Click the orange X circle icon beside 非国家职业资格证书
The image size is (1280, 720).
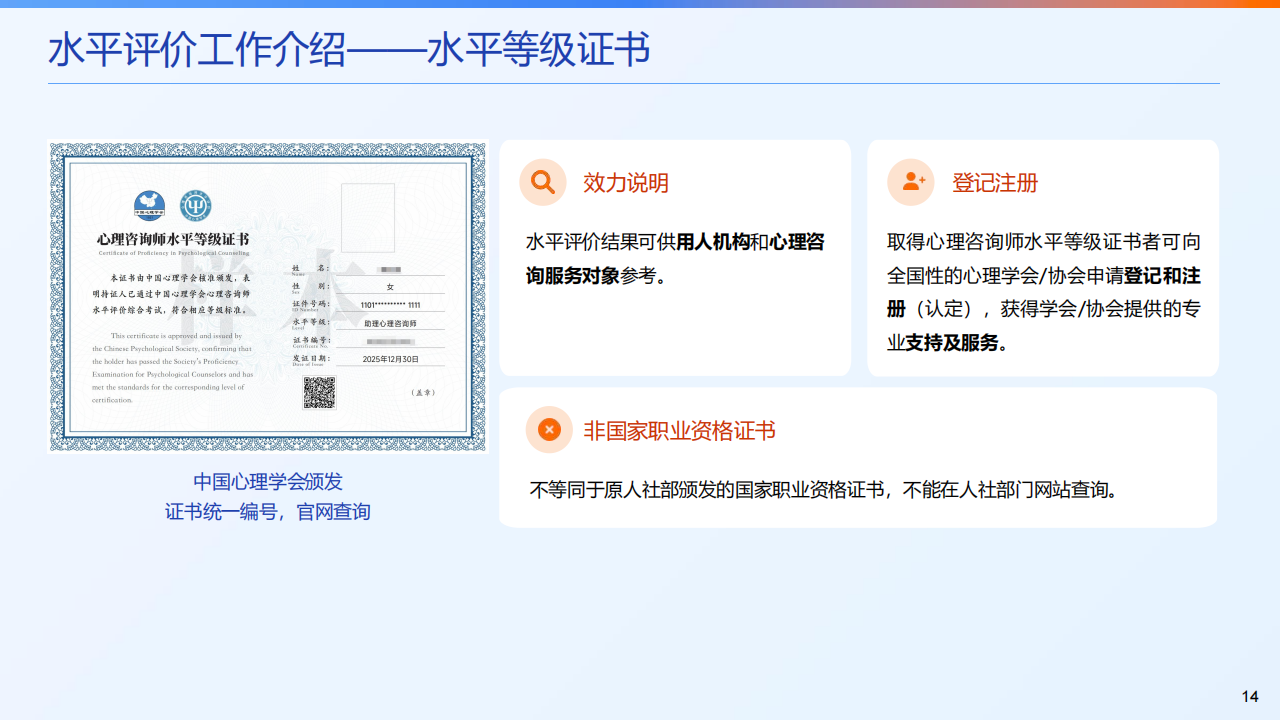click(547, 430)
